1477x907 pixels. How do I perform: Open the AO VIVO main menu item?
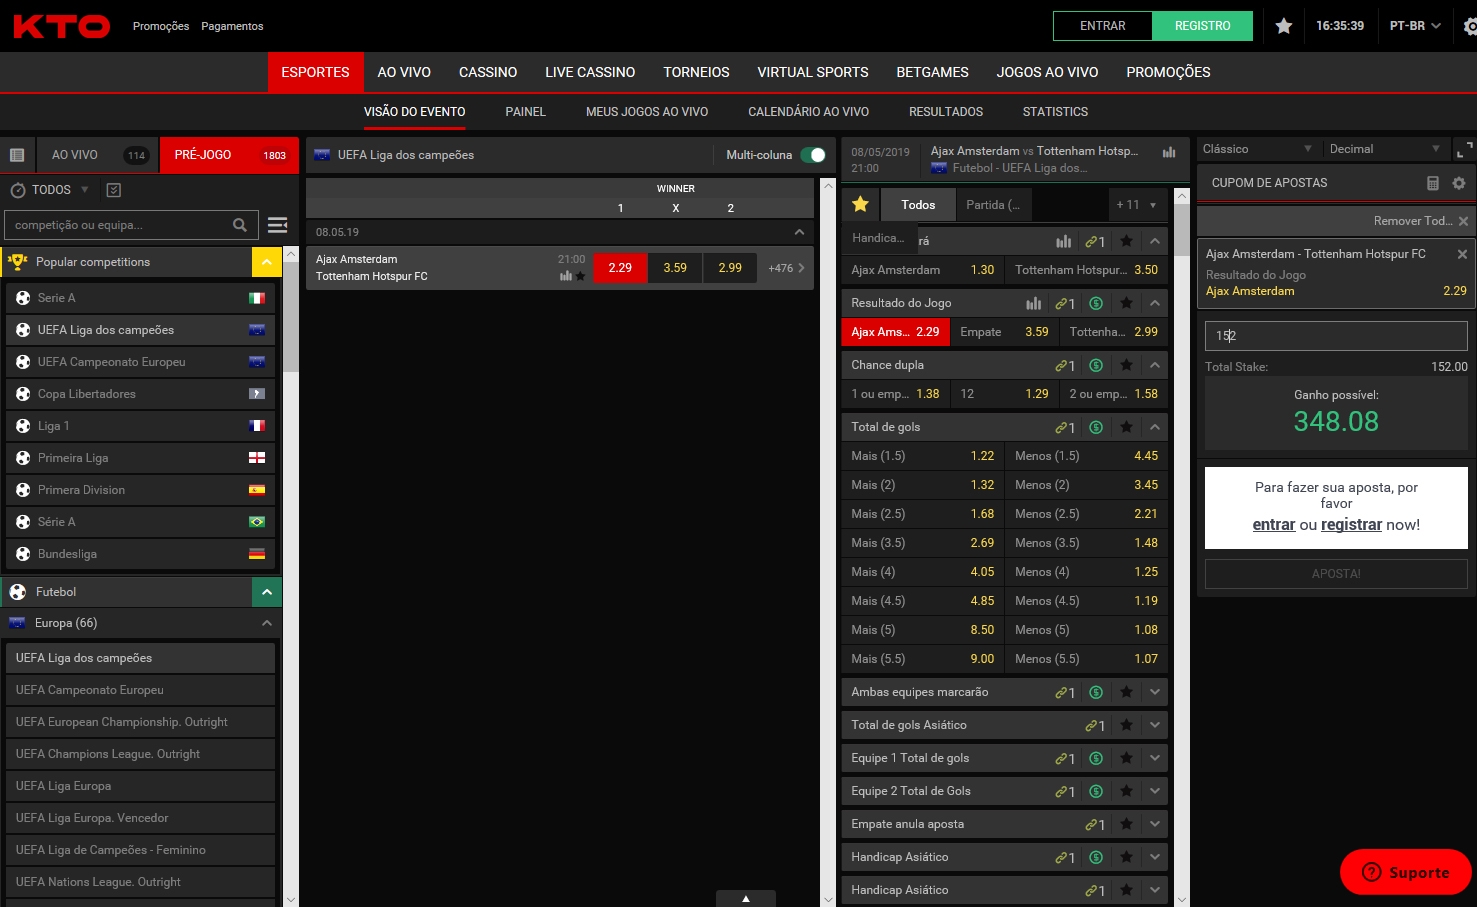pyautogui.click(x=404, y=72)
